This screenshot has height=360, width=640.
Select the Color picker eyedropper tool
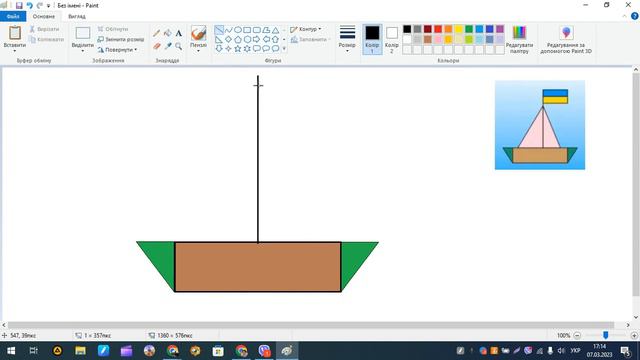[x=168, y=46]
